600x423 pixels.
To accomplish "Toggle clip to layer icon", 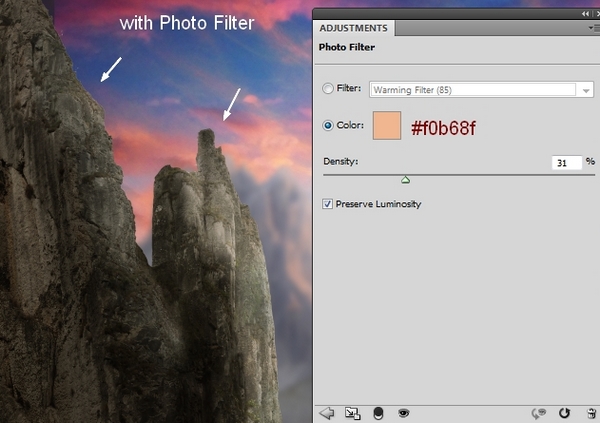I will [379, 412].
